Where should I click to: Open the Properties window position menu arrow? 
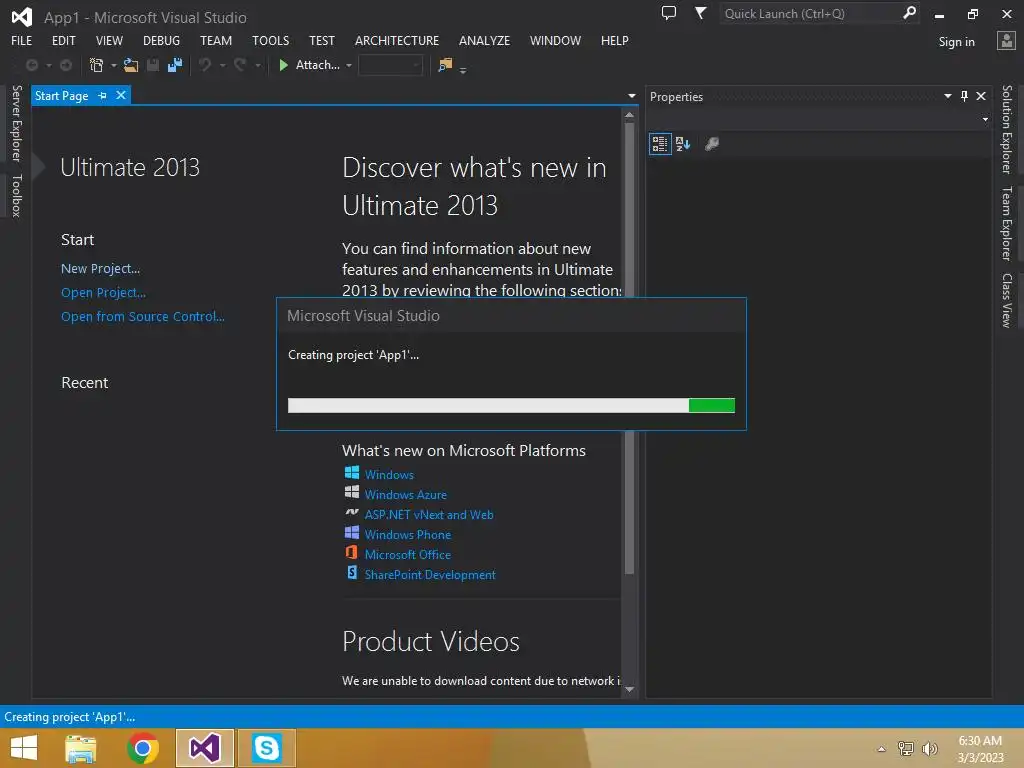coord(948,96)
